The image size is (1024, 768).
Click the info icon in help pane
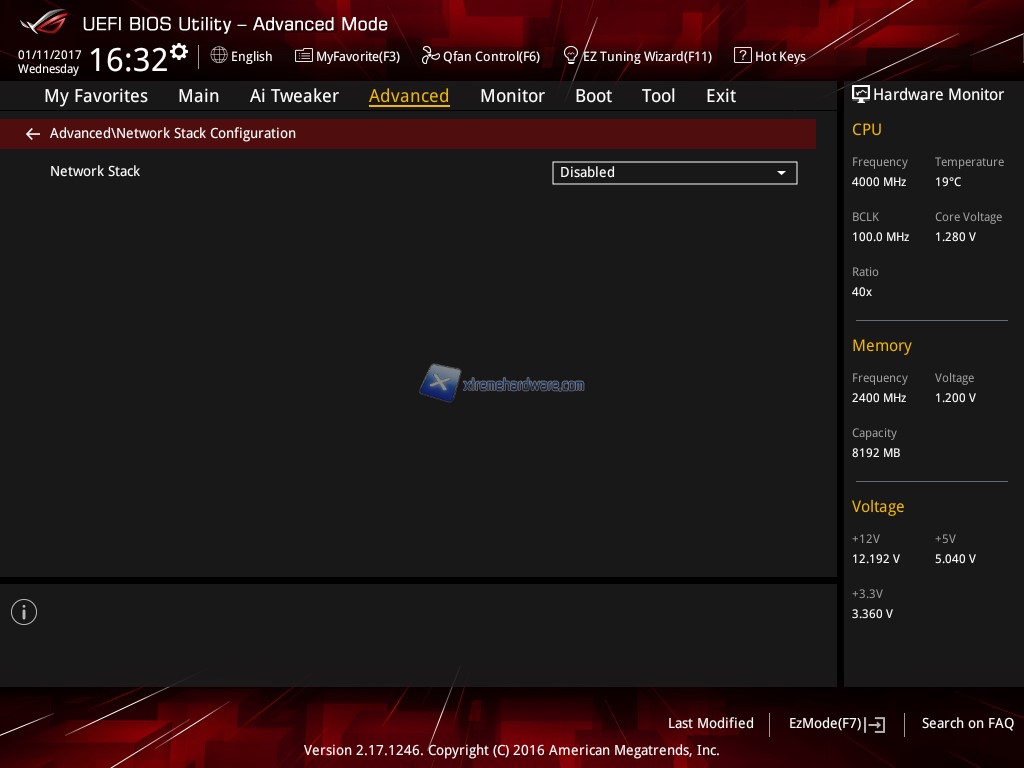(x=24, y=612)
